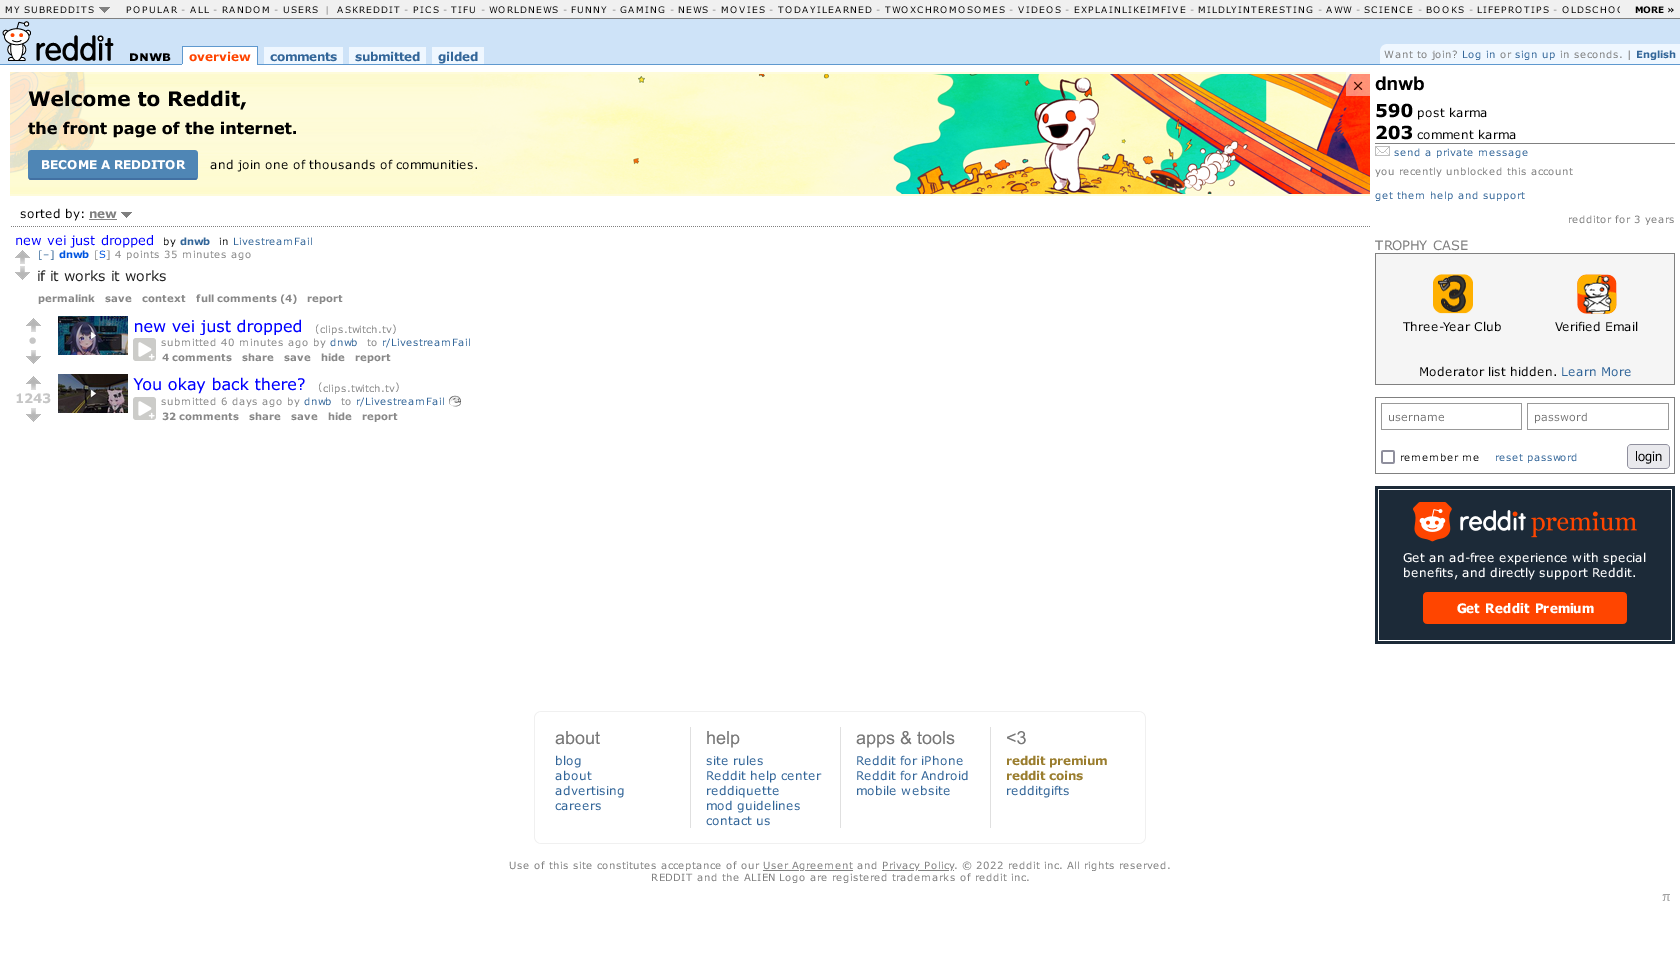Switch to the overview tab

220,56
